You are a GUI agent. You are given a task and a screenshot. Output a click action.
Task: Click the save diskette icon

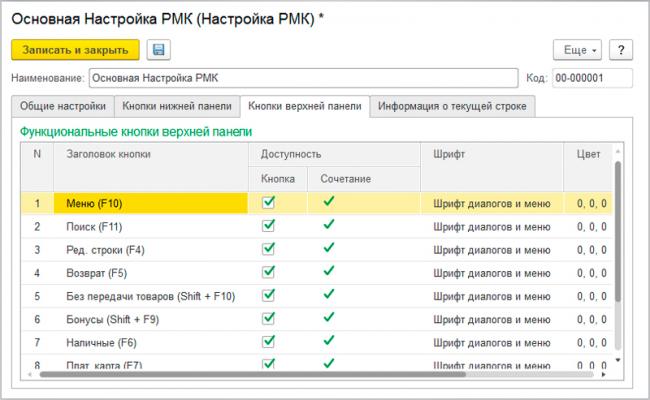(x=158, y=50)
